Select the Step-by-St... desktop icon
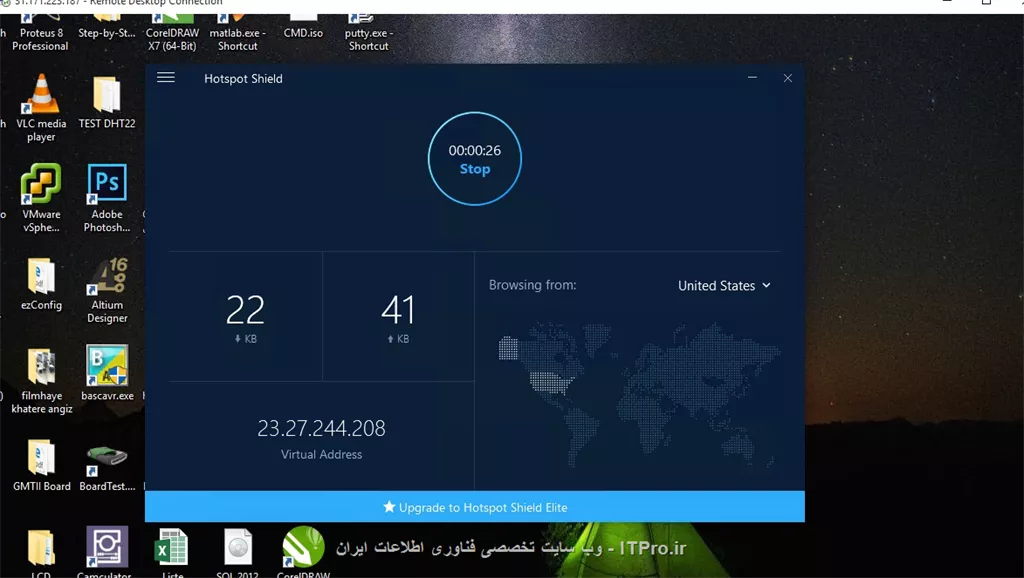This screenshot has height=578, width=1024. 106,27
